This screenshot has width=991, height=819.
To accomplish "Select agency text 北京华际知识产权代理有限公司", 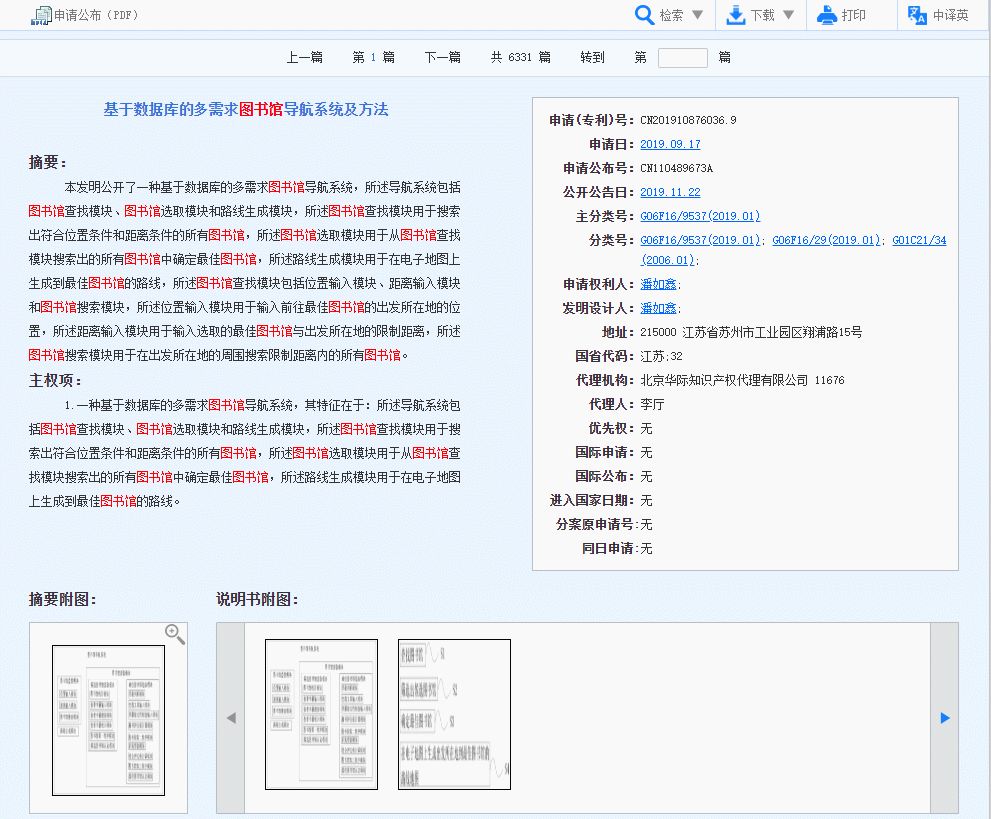I will (724, 380).
